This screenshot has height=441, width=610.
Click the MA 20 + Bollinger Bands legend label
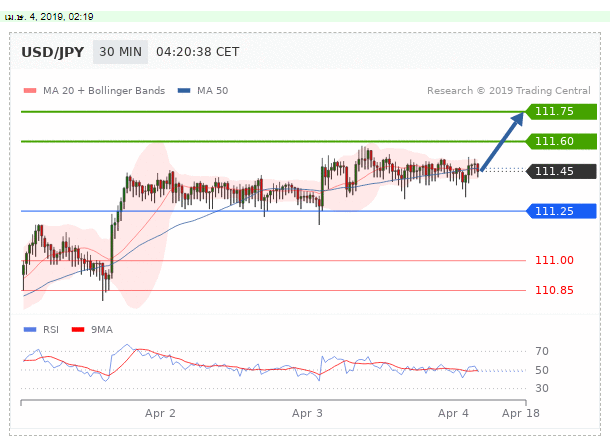[104, 91]
